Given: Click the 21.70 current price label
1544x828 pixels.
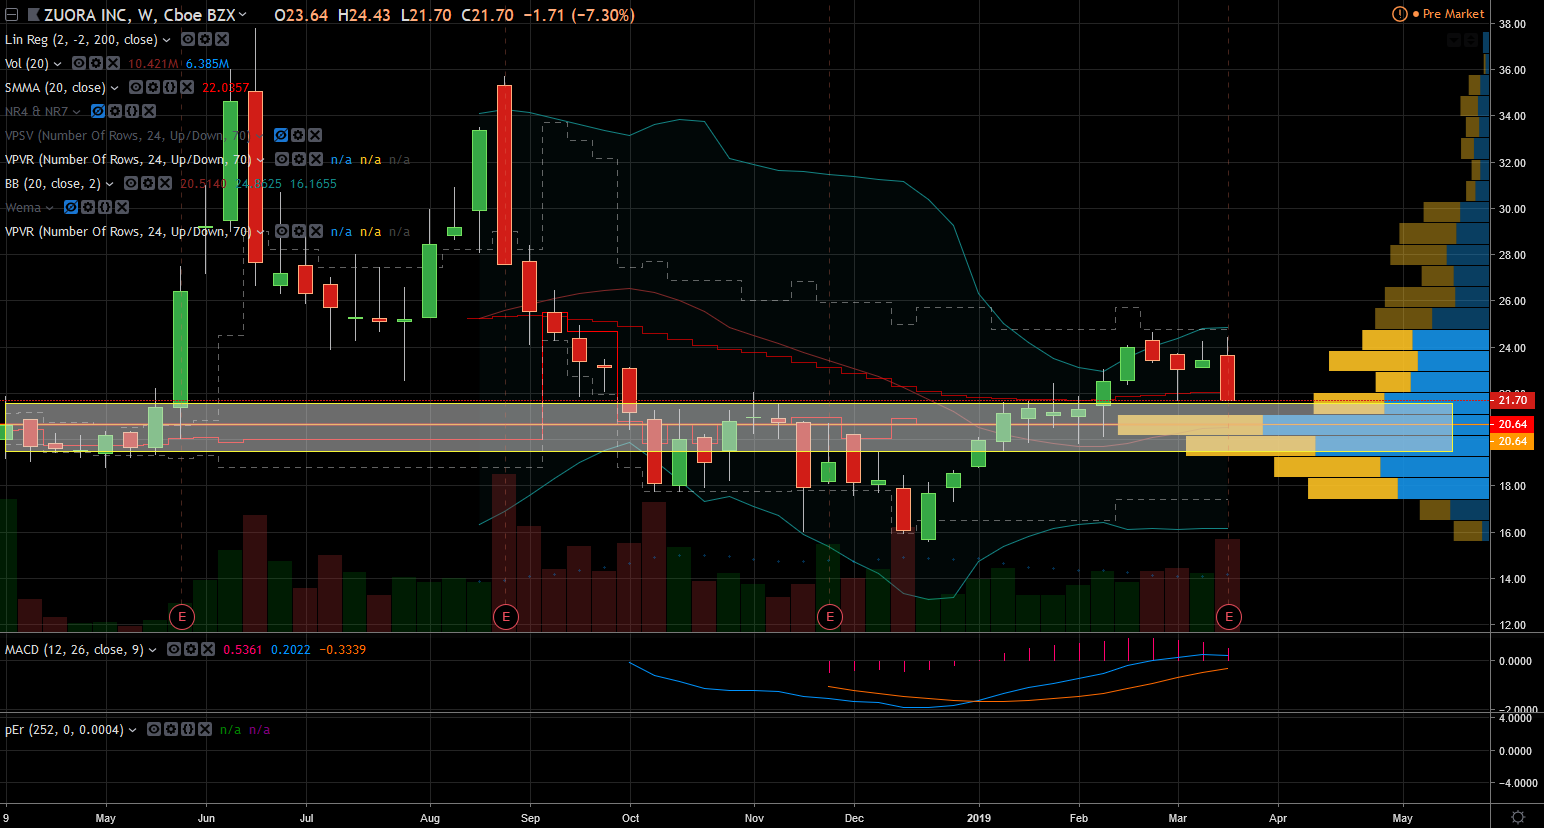Looking at the screenshot, I should (1511, 400).
